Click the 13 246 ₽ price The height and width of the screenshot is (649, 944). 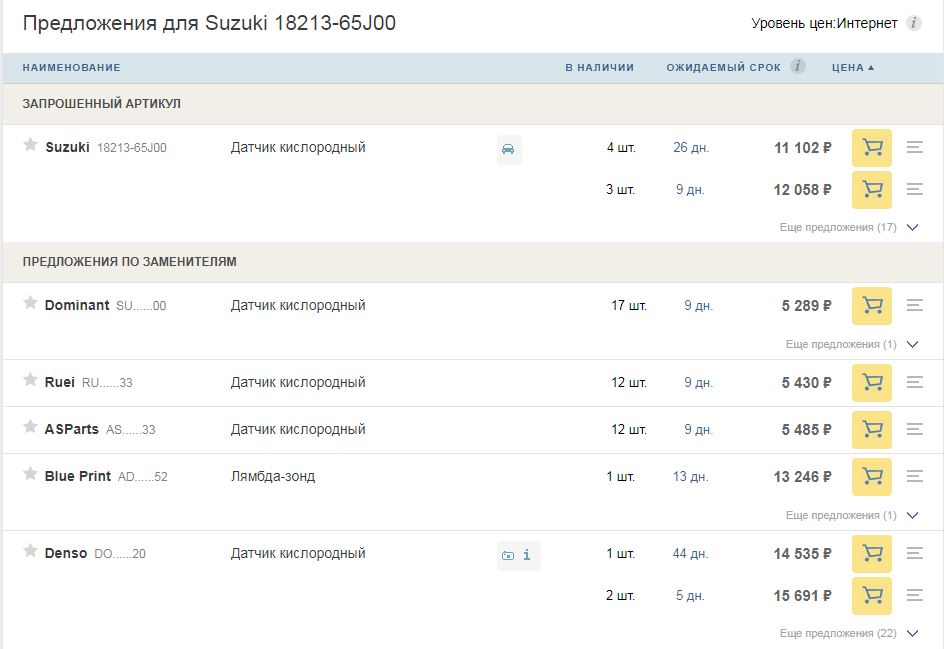pyautogui.click(x=803, y=477)
